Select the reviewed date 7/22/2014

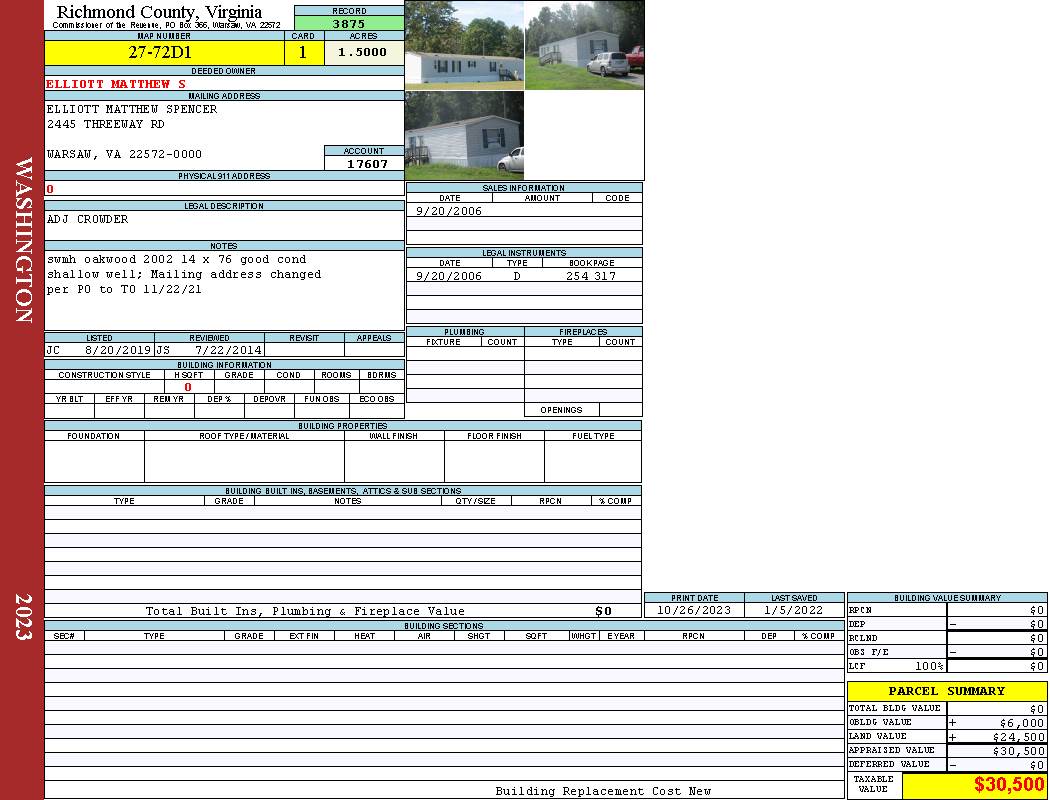pyautogui.click(x=228, y=350)
